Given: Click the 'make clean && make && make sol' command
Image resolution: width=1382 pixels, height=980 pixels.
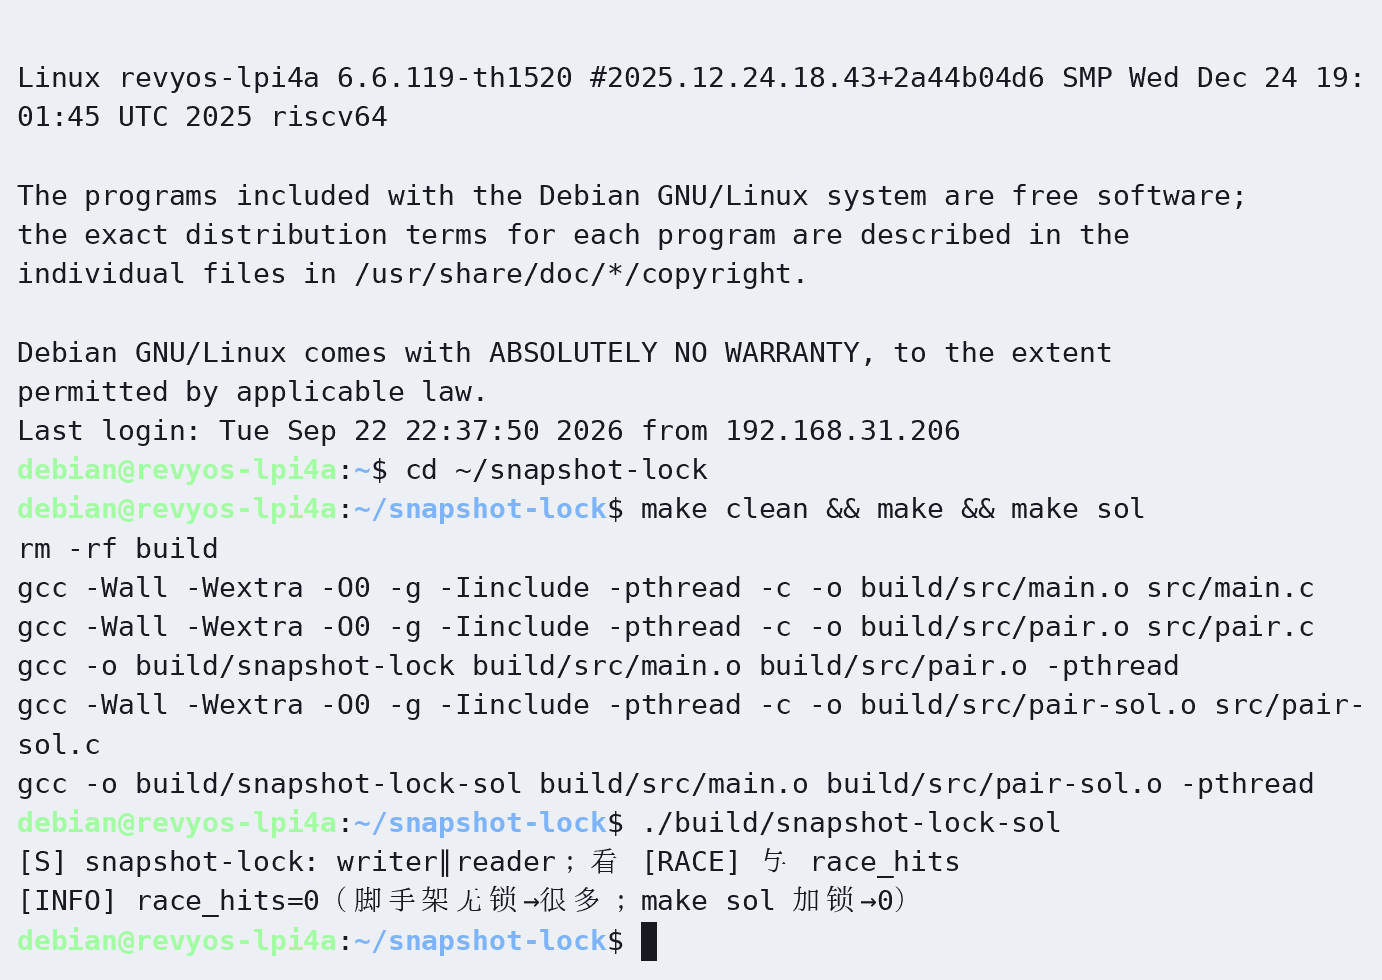Looking at the screenshot, I should pyautogui.click(x=892, y=509).
